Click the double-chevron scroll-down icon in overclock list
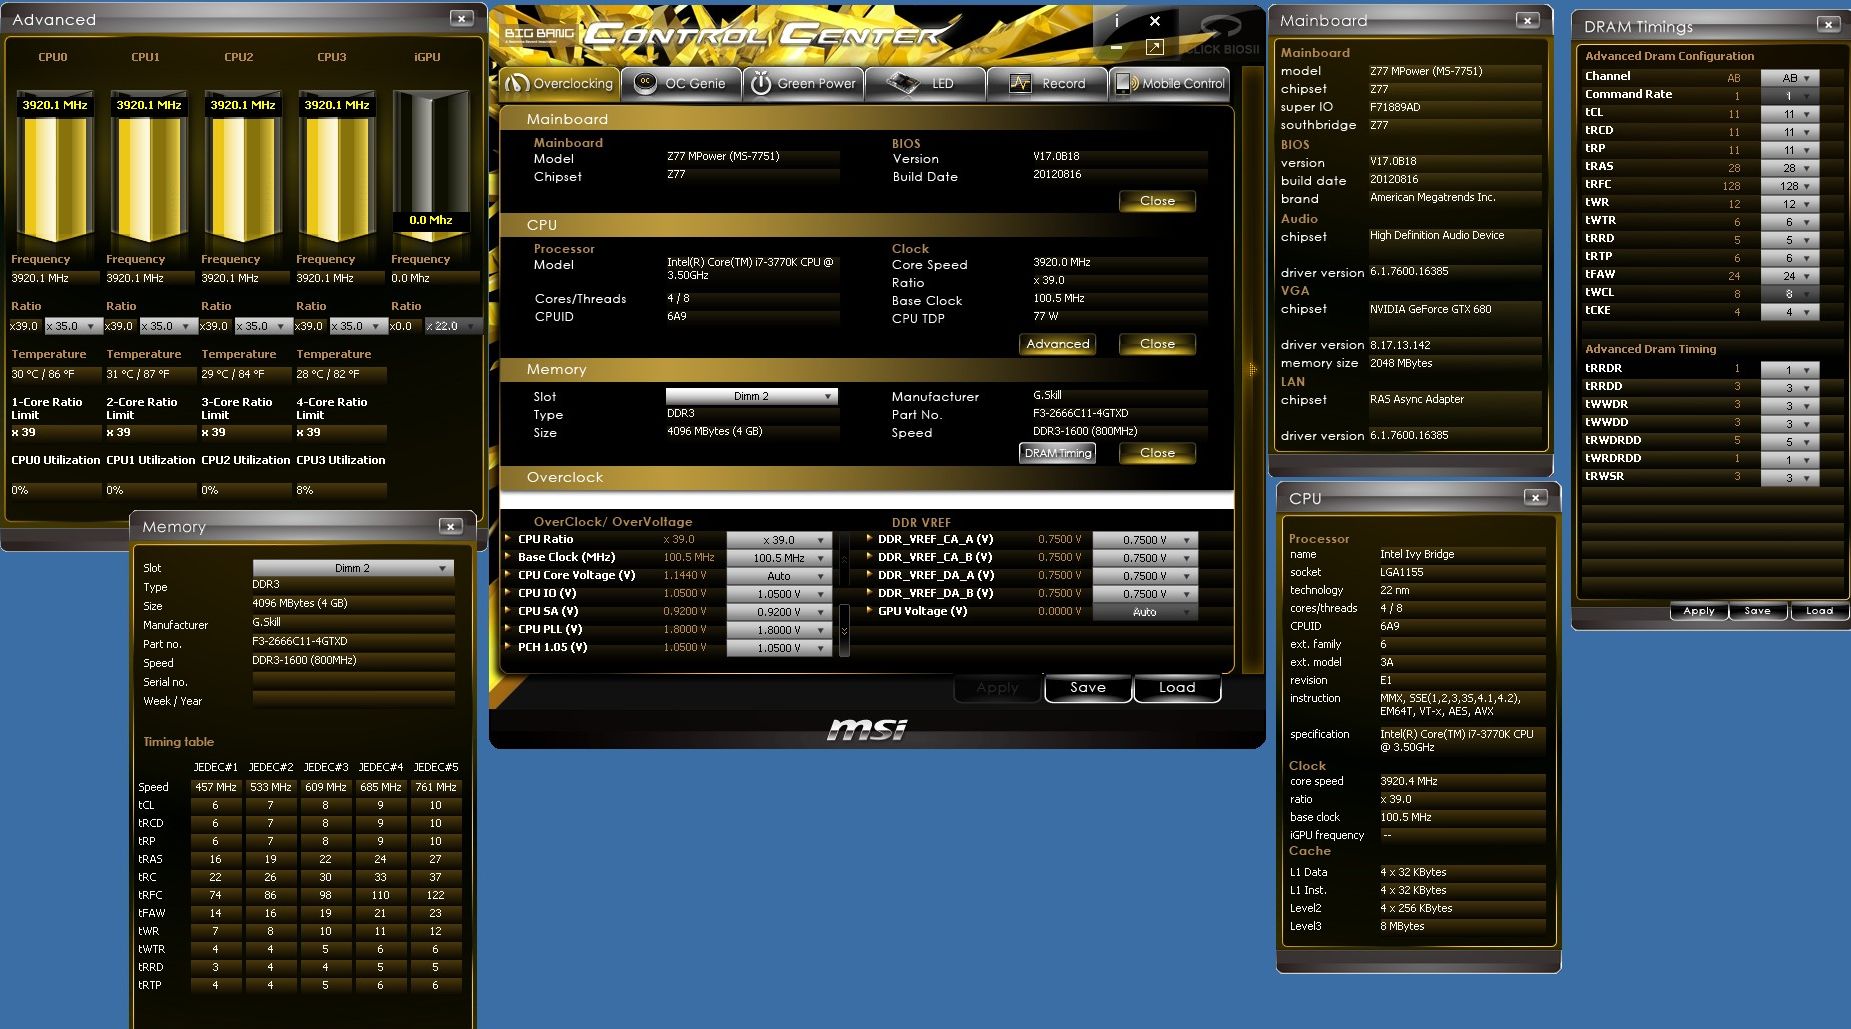1851x1029 pixels. pyautogui.click(x=844, y=631)
